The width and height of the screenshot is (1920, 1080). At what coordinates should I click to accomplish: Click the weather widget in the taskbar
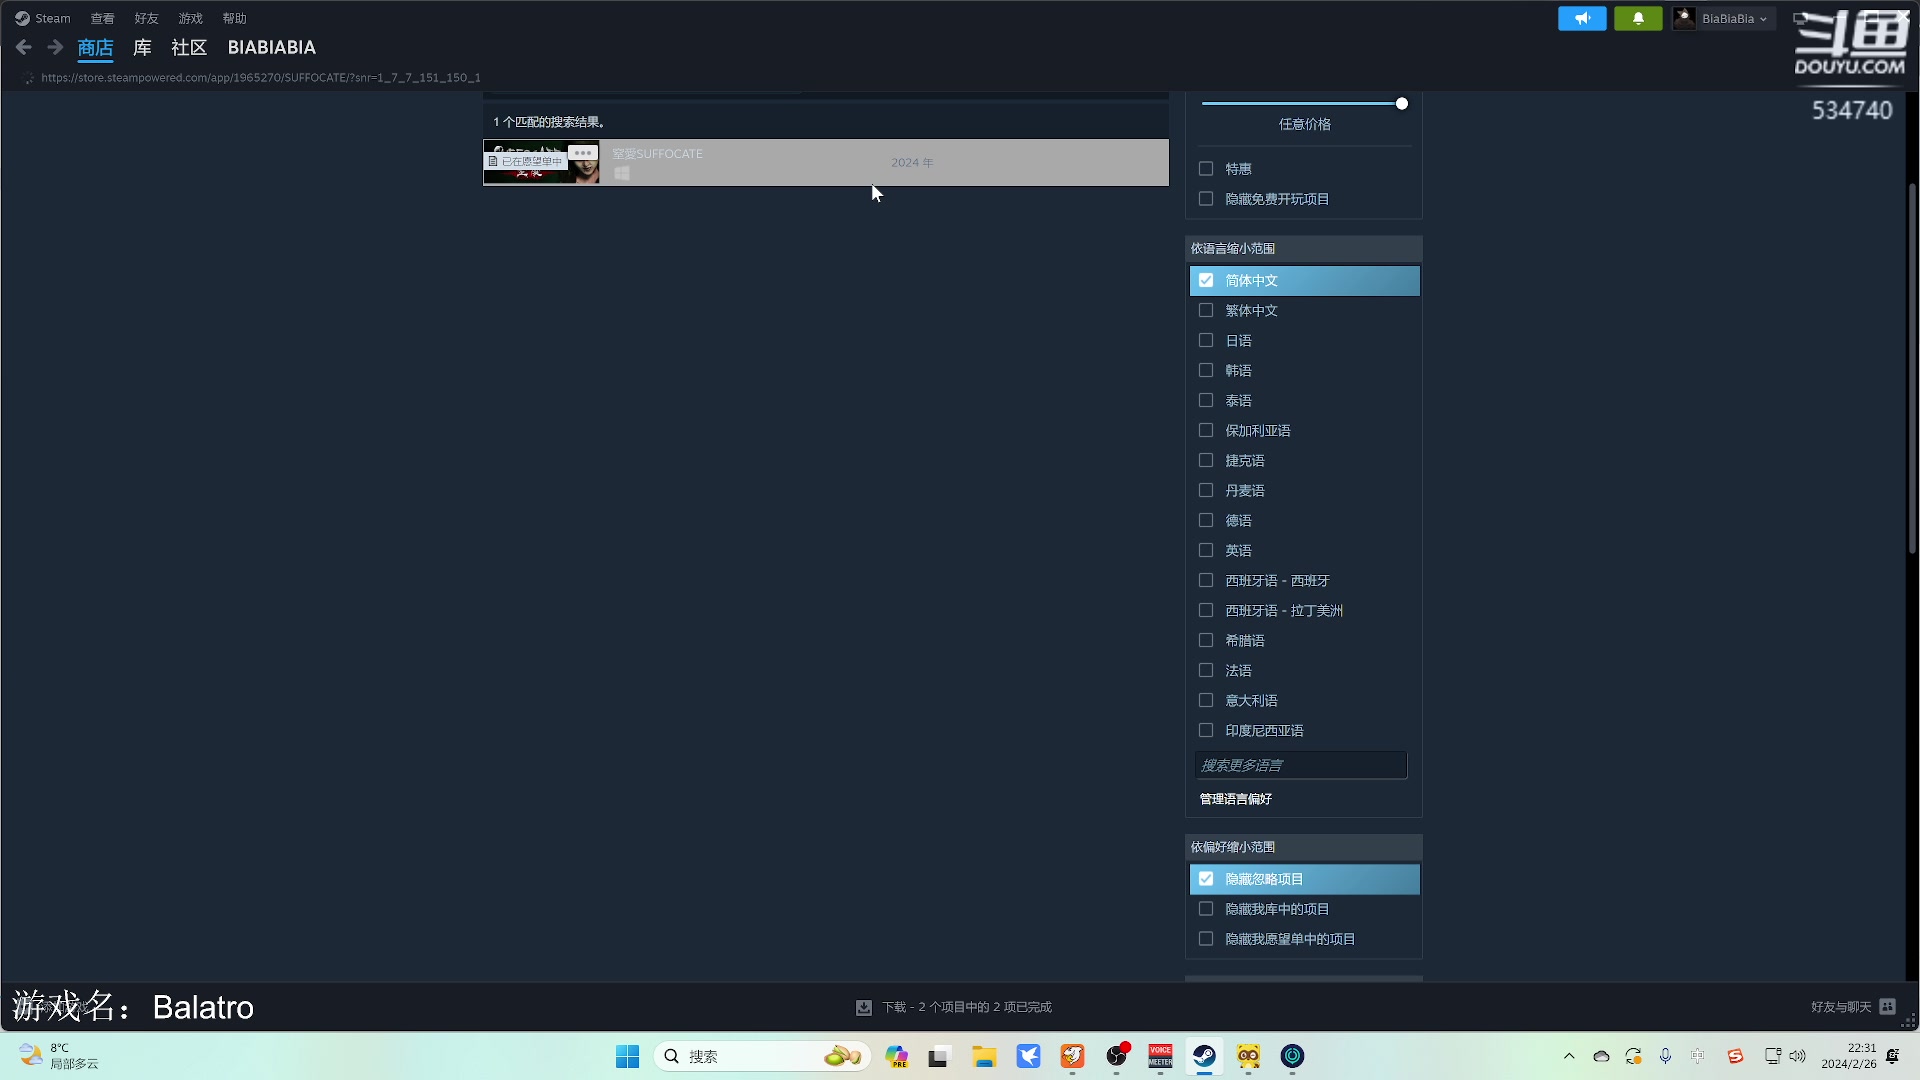pos(60,1056)
